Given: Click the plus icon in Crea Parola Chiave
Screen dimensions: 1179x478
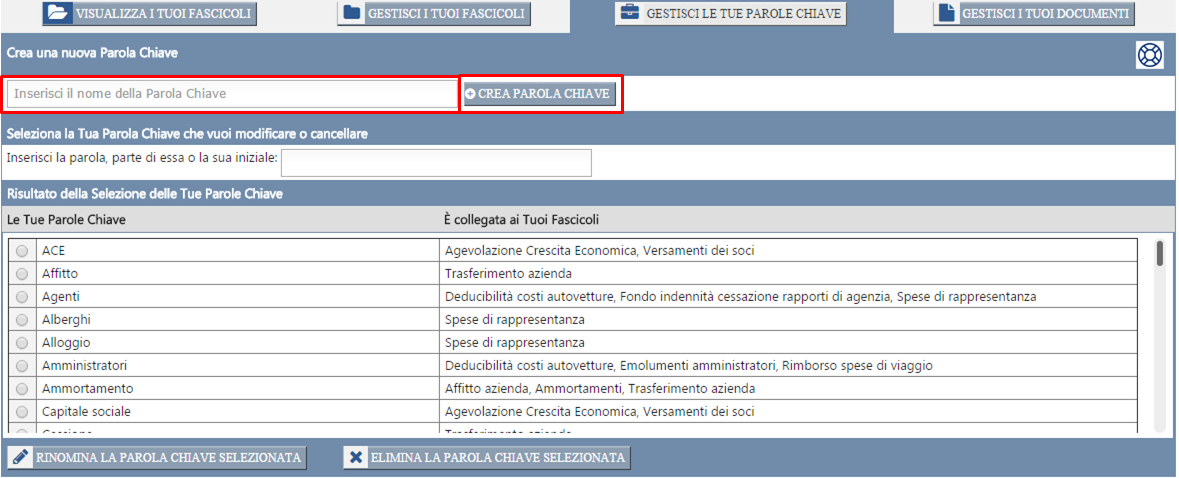Looking at the screenshot, I should tap(471, 93).
